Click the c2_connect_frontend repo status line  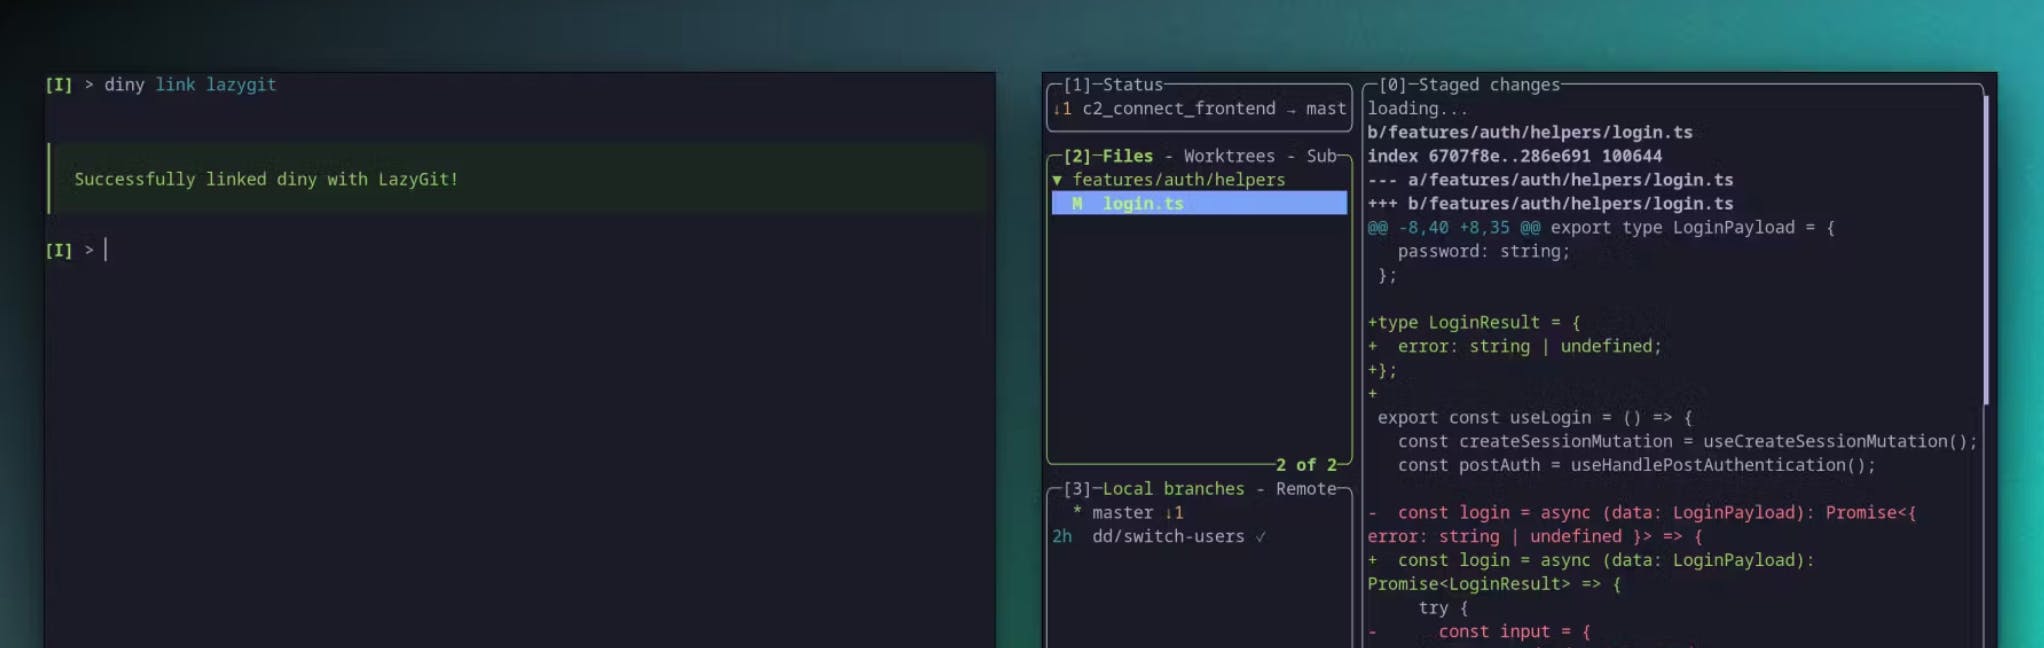click(1199, 109)
